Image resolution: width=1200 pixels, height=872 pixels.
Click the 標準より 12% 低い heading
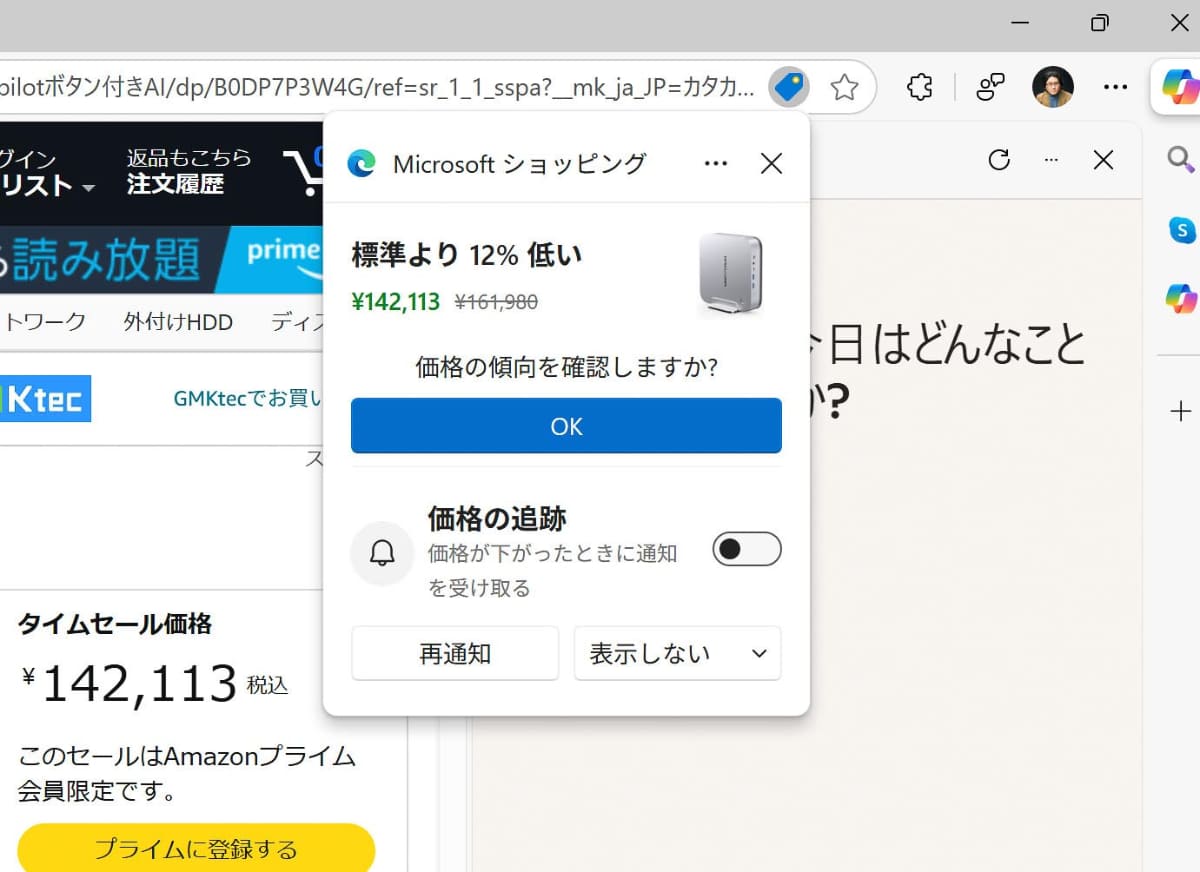[466, 255]
